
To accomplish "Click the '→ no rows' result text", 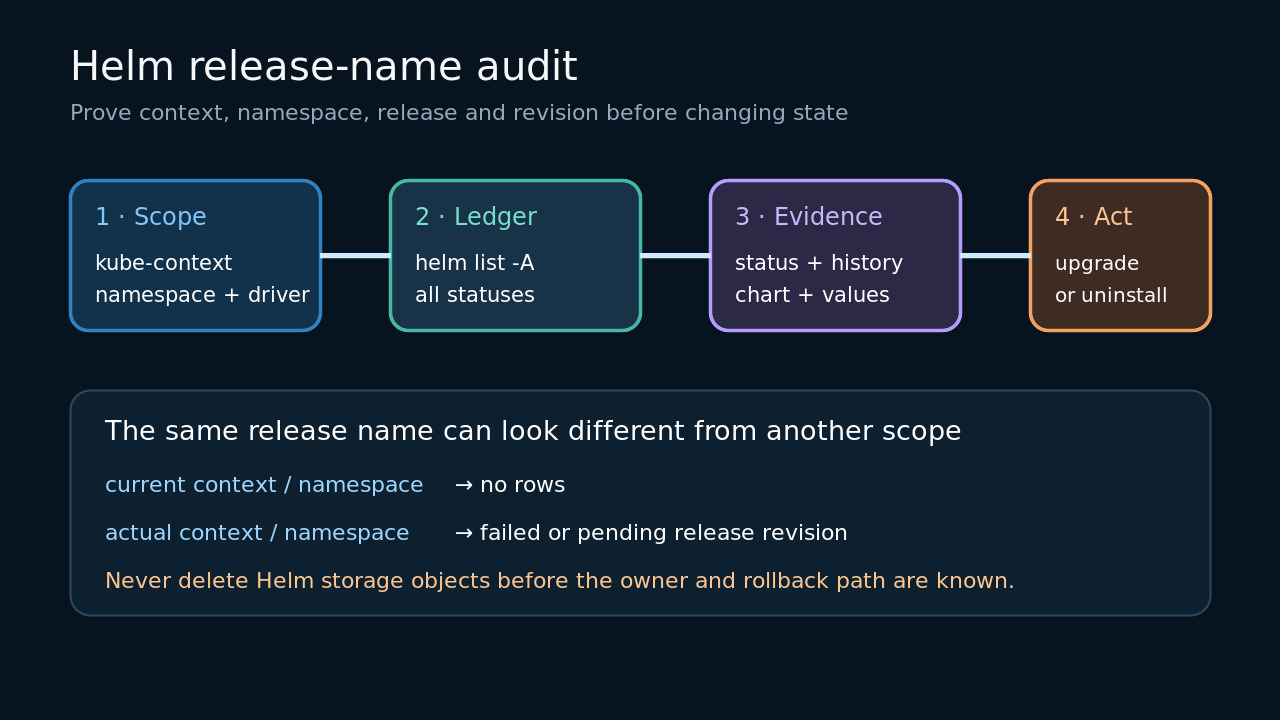I will coord(510,485).
